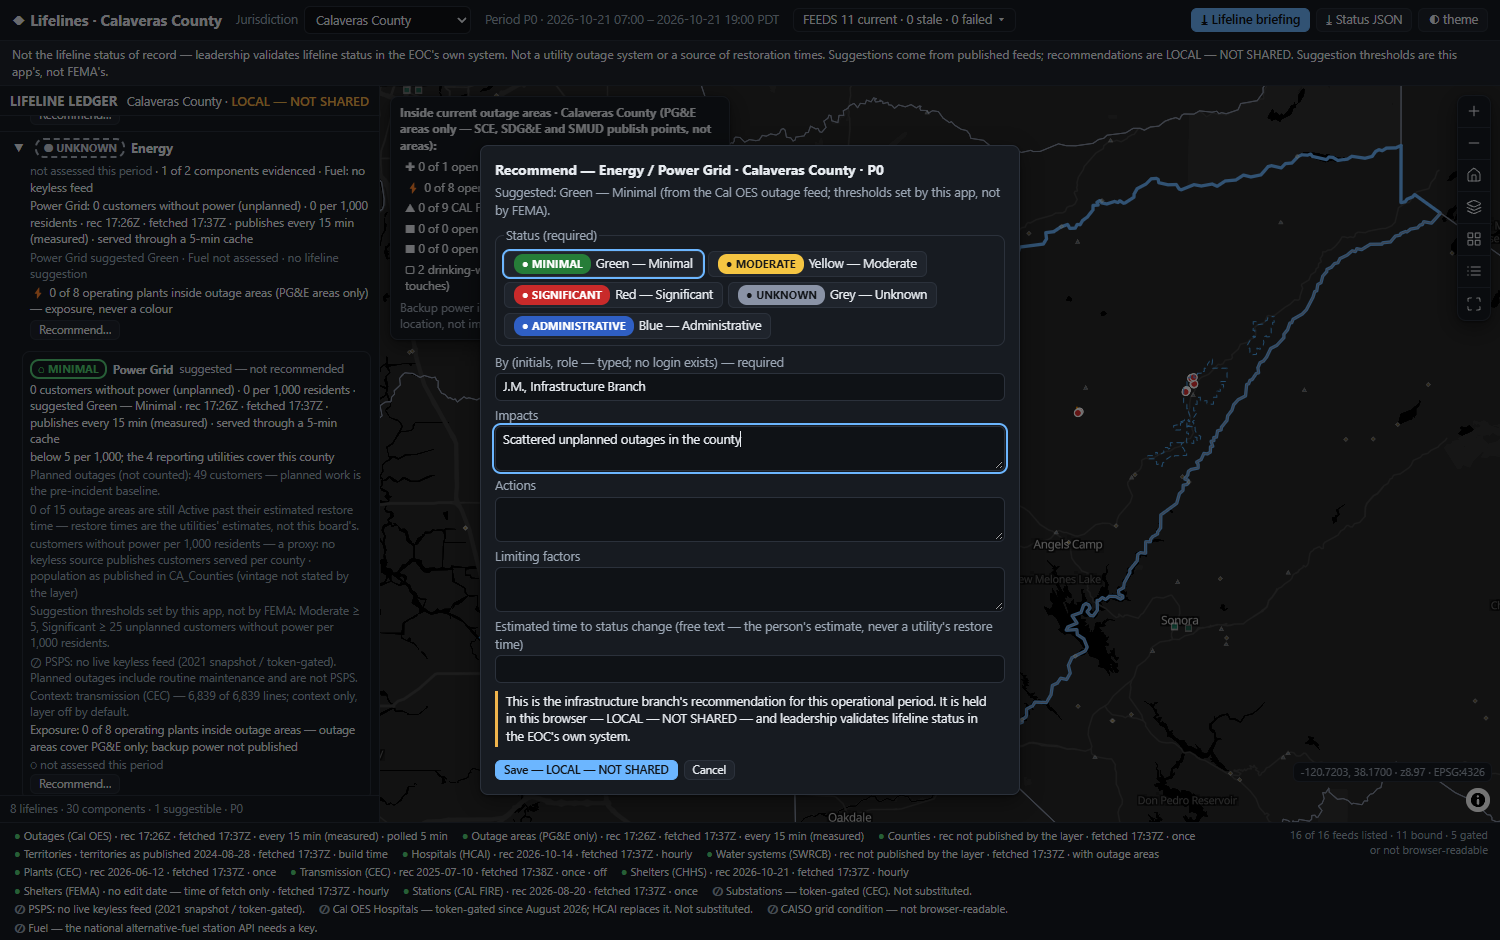Click the Shelters (CHHS) feed entry
Viewport: 1500px width, 940px height.
pos(764,872)
